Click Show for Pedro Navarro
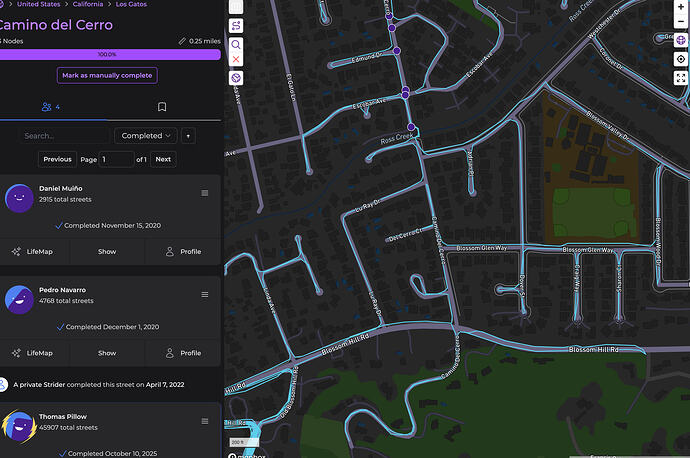 click(107, 353)
